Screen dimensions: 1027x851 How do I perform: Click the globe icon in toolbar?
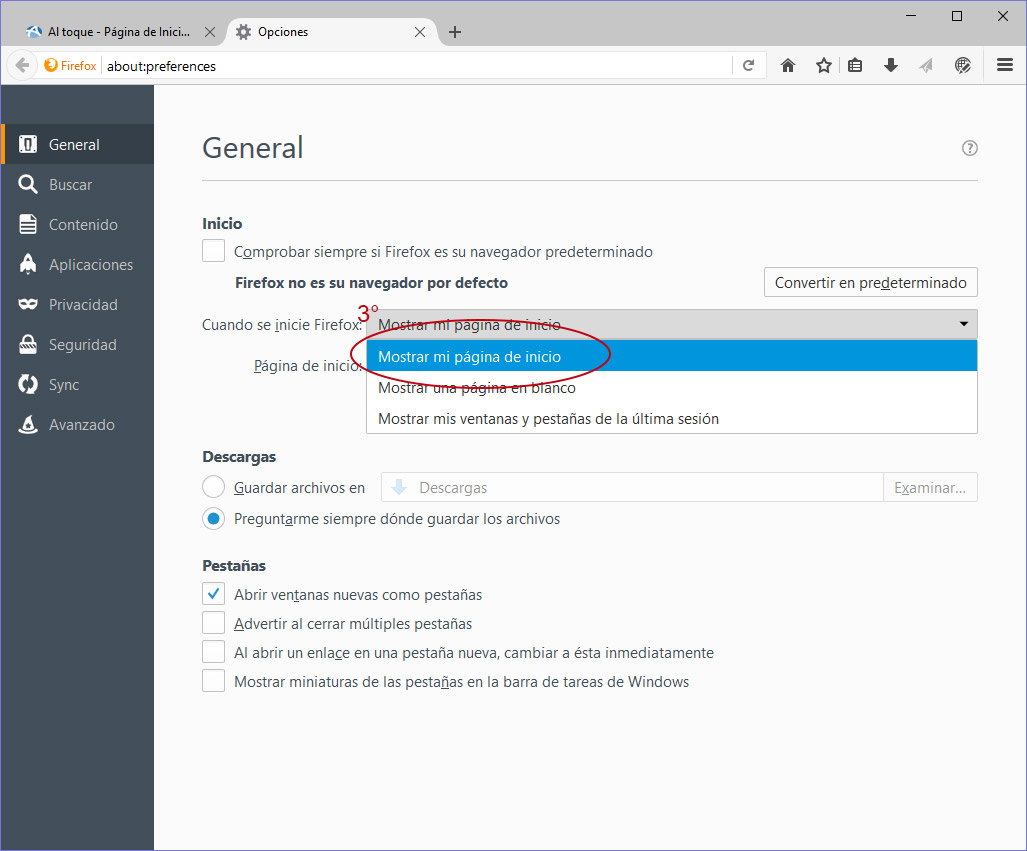(962, 66)
